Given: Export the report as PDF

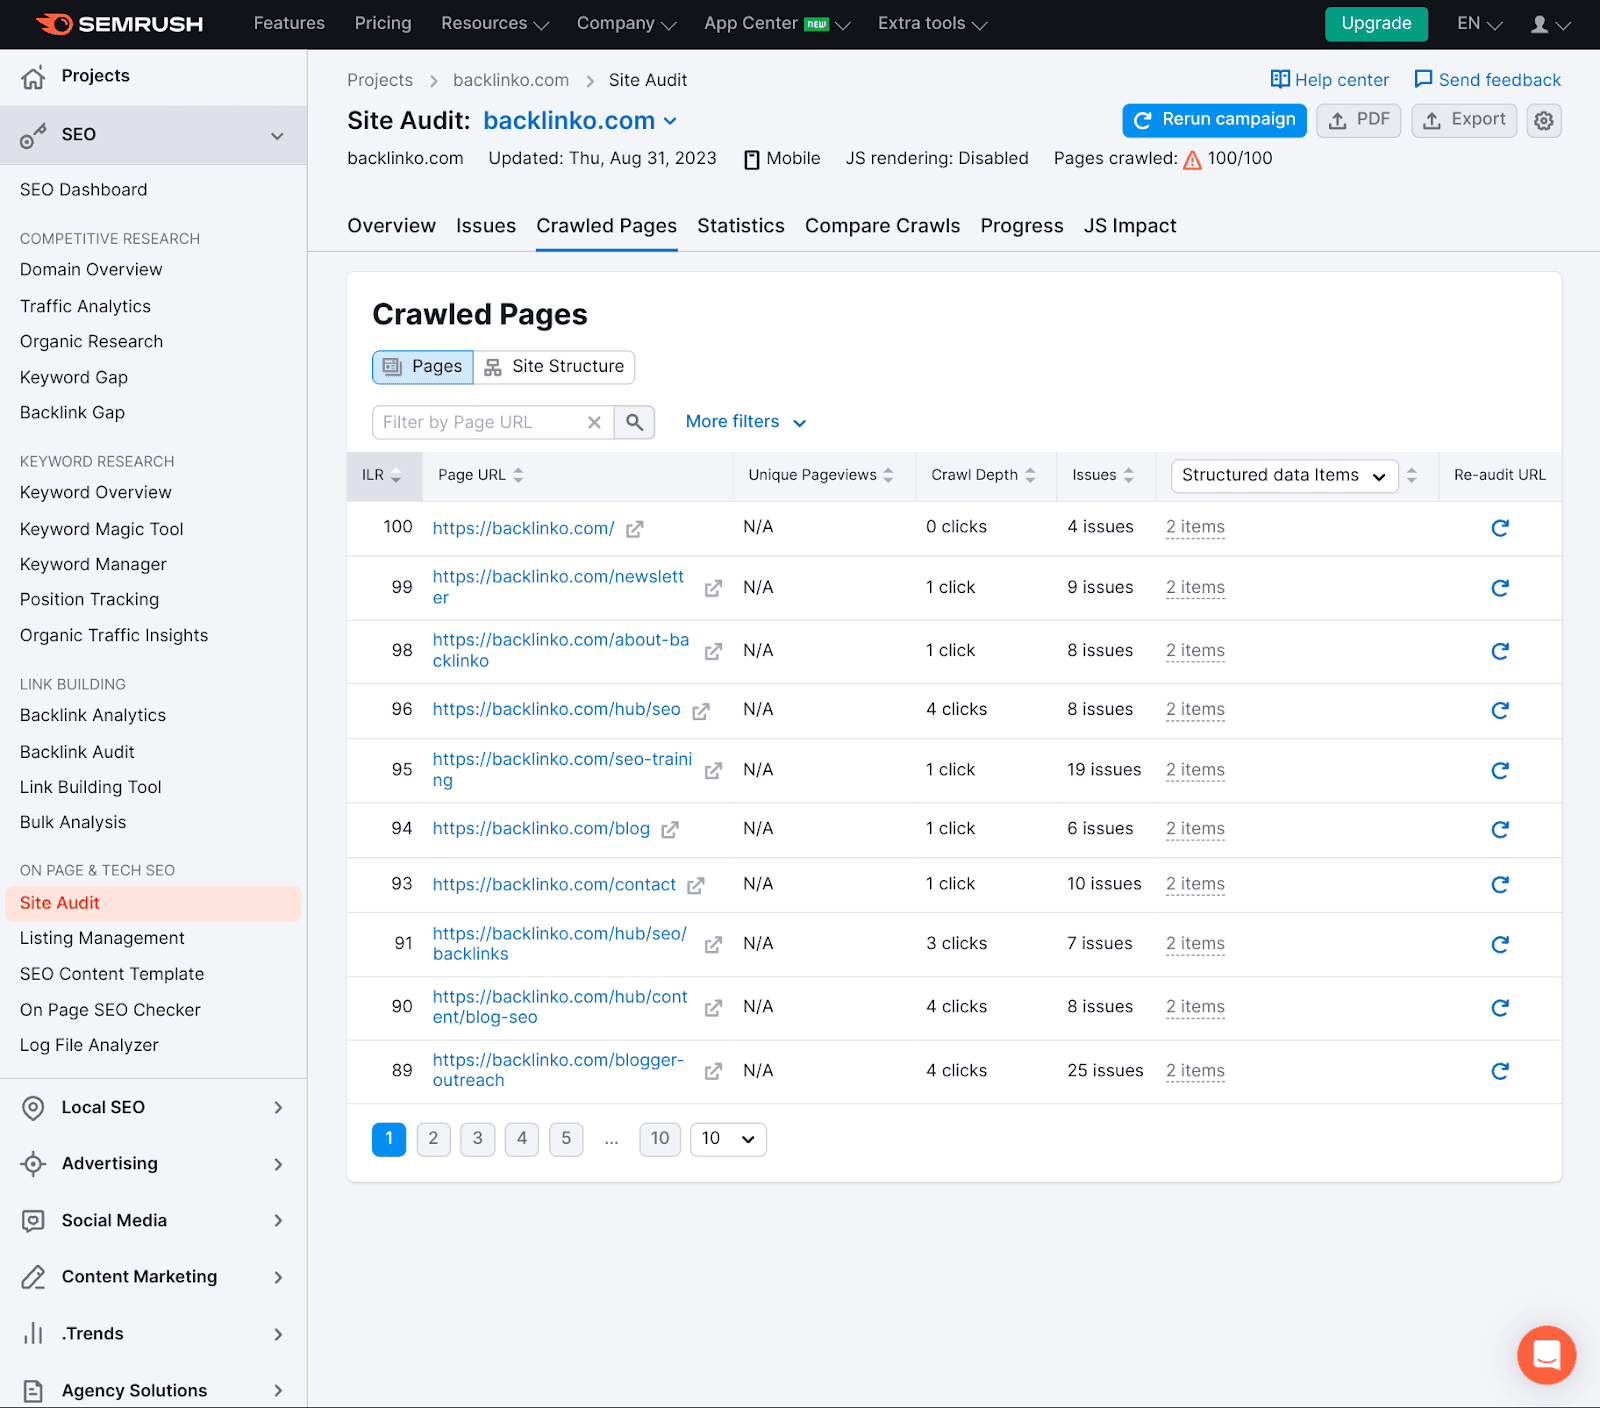Looking at the screenshot, I should [x=1358, y=121].
